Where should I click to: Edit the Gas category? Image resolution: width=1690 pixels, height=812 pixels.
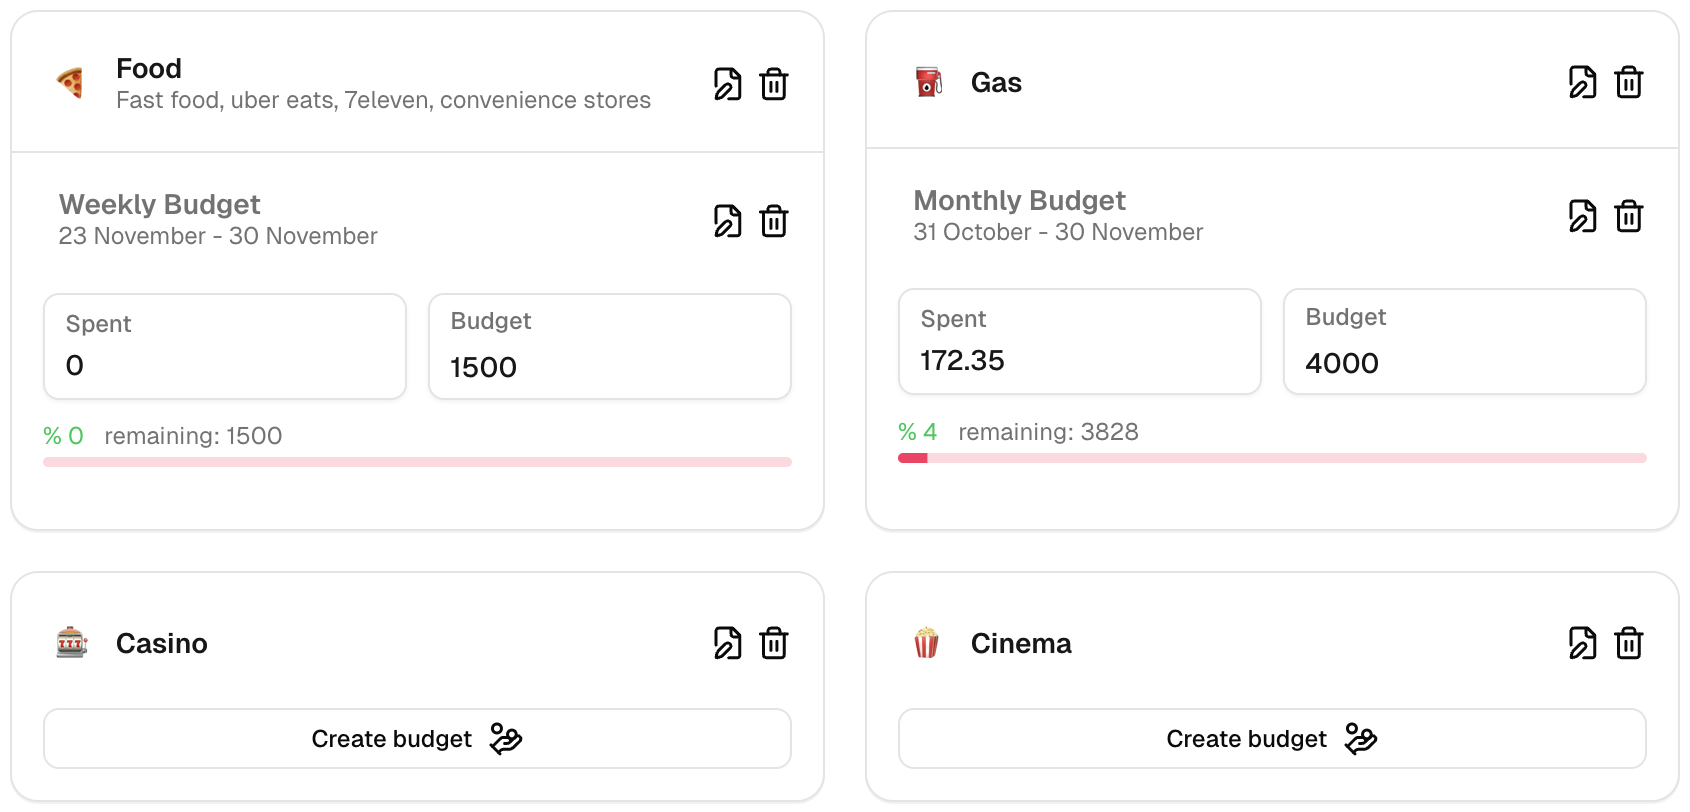click(1582, 82)
